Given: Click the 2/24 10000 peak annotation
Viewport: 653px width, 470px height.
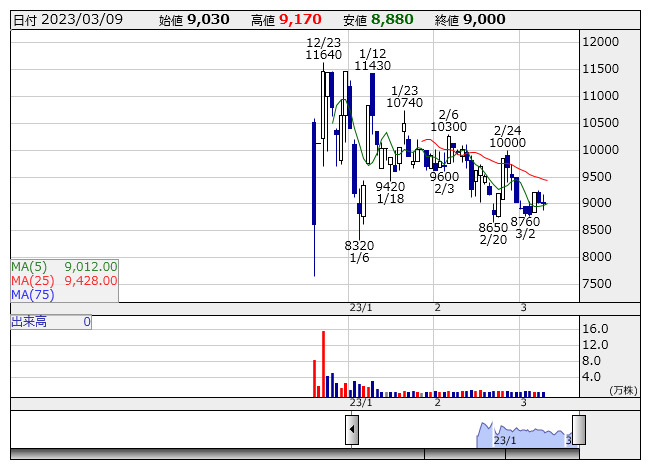Looking at the screenshot, I should point(508,137).
